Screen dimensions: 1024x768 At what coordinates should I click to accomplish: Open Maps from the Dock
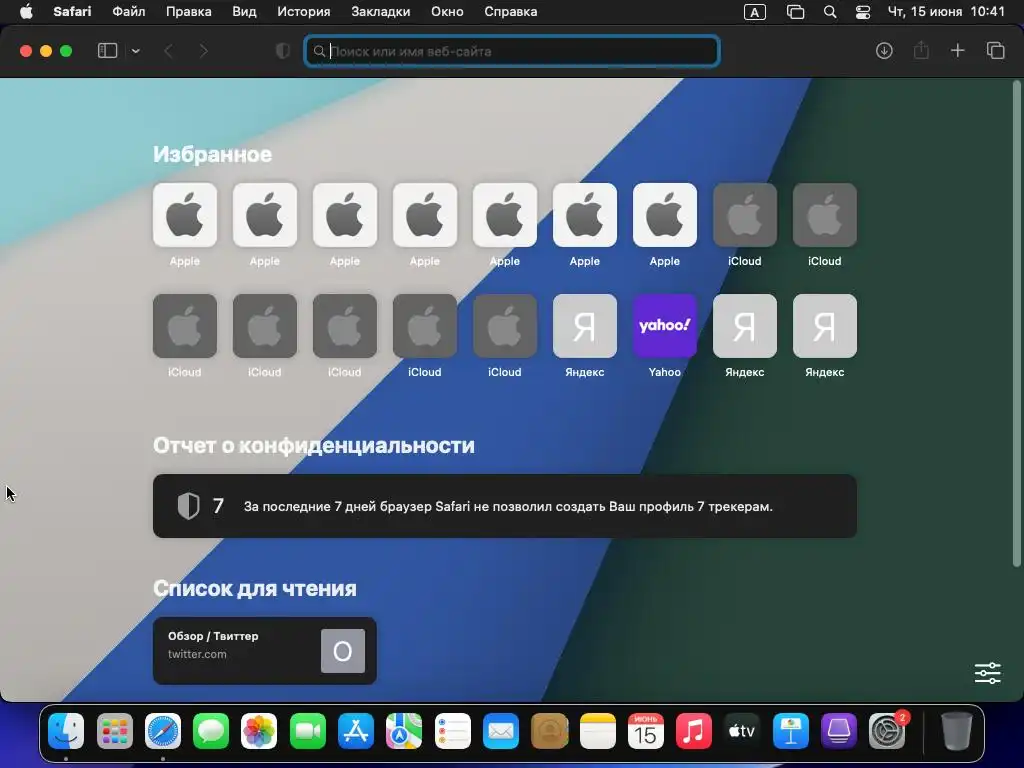pyautogui.click(x=404, y=731)
